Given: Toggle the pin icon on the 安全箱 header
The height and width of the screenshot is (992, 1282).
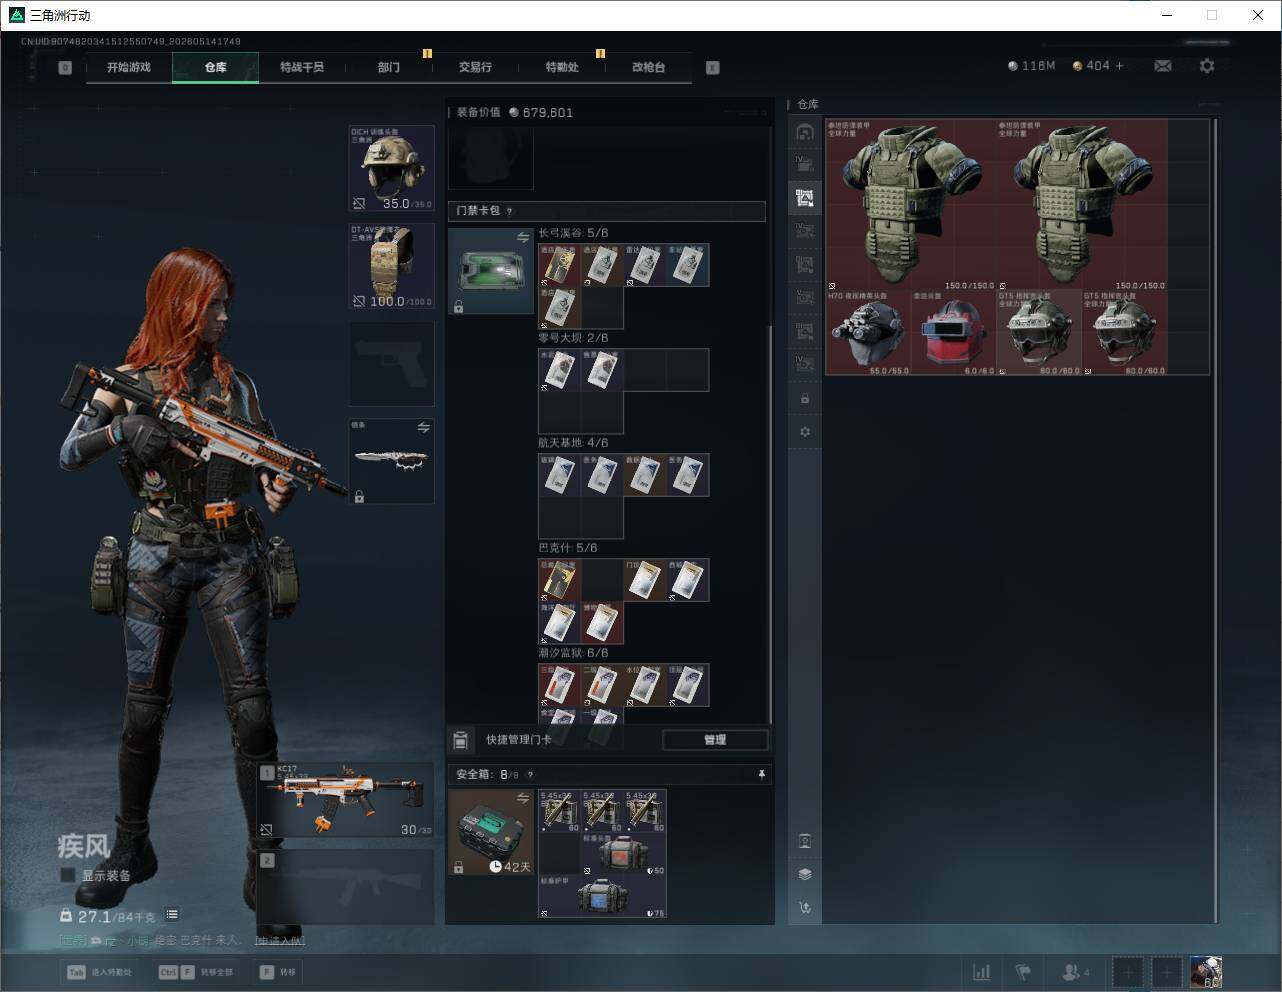Looking at the screenshot, I should tap(761, 774).
